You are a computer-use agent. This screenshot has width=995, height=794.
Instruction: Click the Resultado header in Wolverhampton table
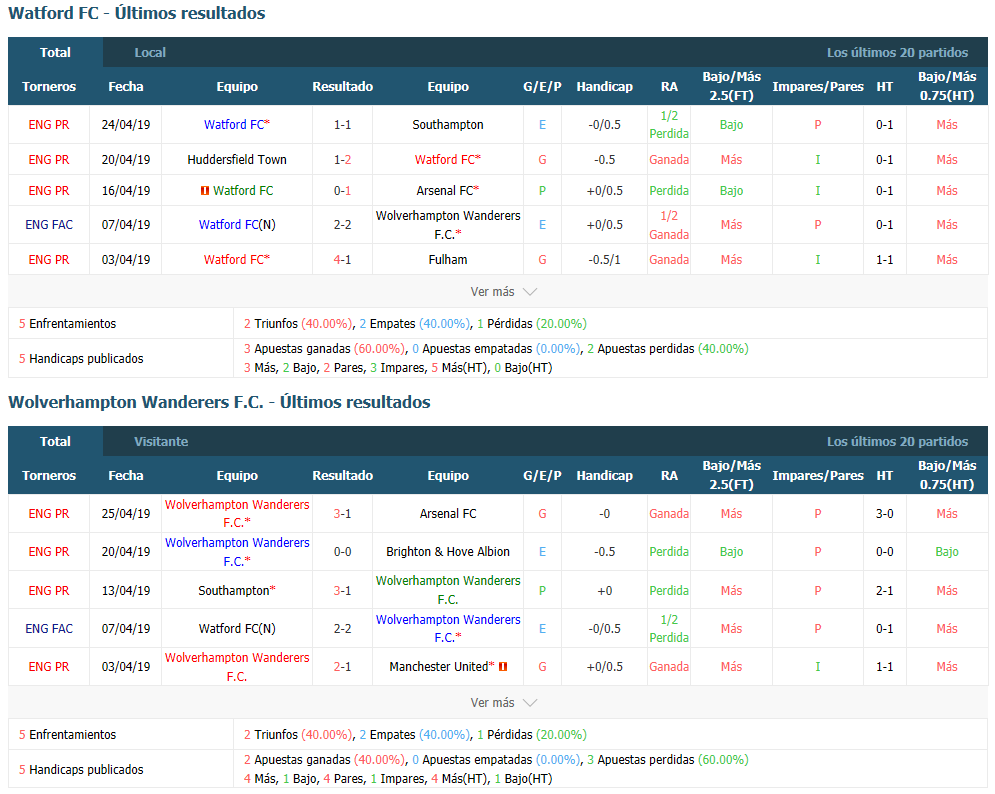[x=343, y=475]
